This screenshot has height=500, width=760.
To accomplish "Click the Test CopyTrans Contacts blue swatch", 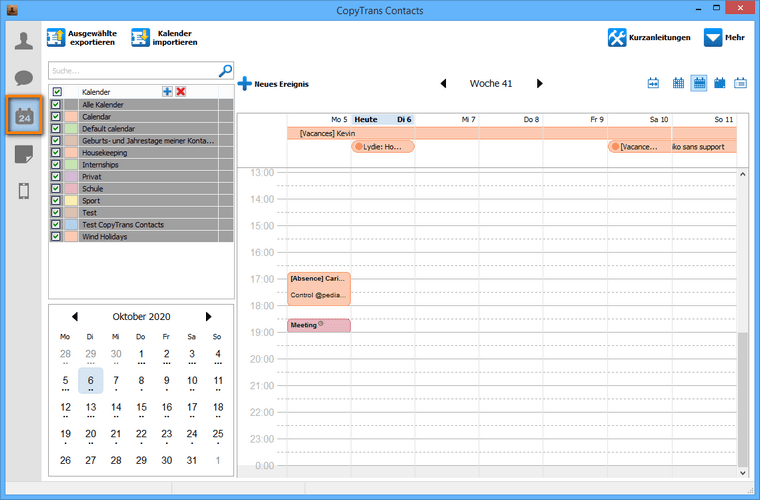I will click(x=71, y=225).
